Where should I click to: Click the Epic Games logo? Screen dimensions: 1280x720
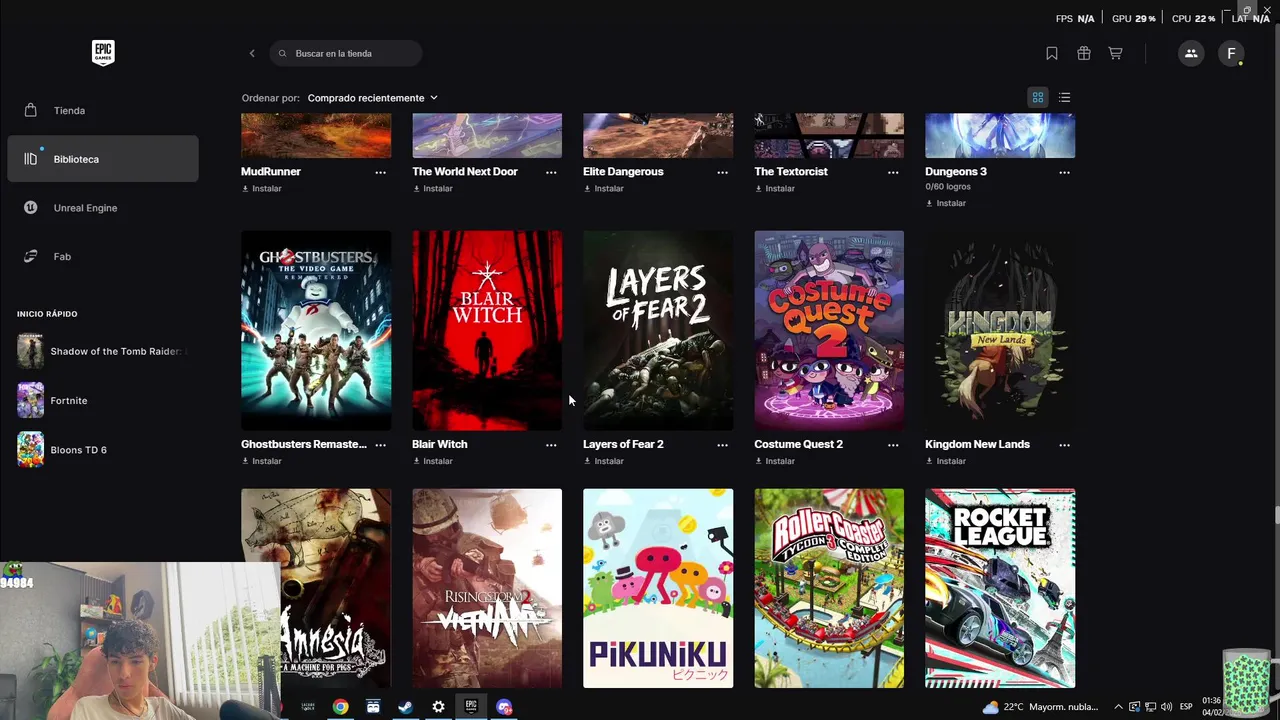tap(103, 53)
